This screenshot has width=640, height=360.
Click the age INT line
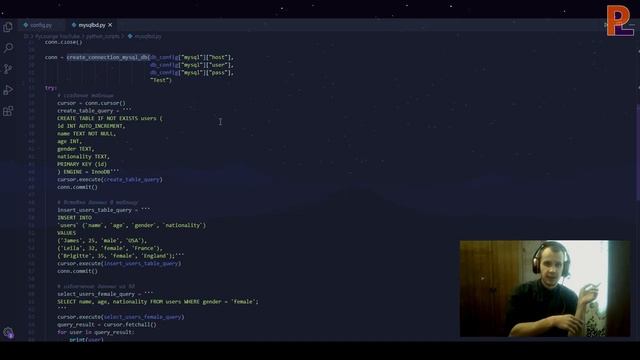69,141
